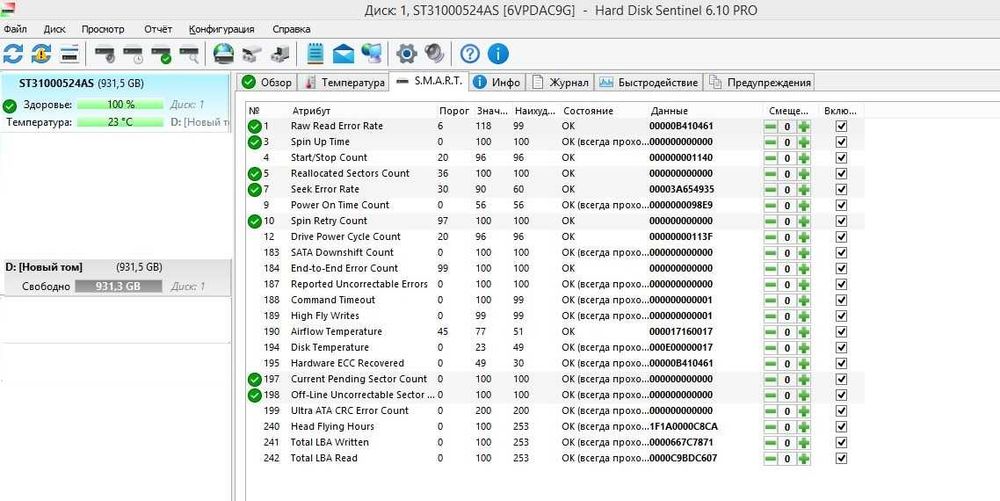Click the plus icon for Seek Error Rate offset

[x=804, y=190]
